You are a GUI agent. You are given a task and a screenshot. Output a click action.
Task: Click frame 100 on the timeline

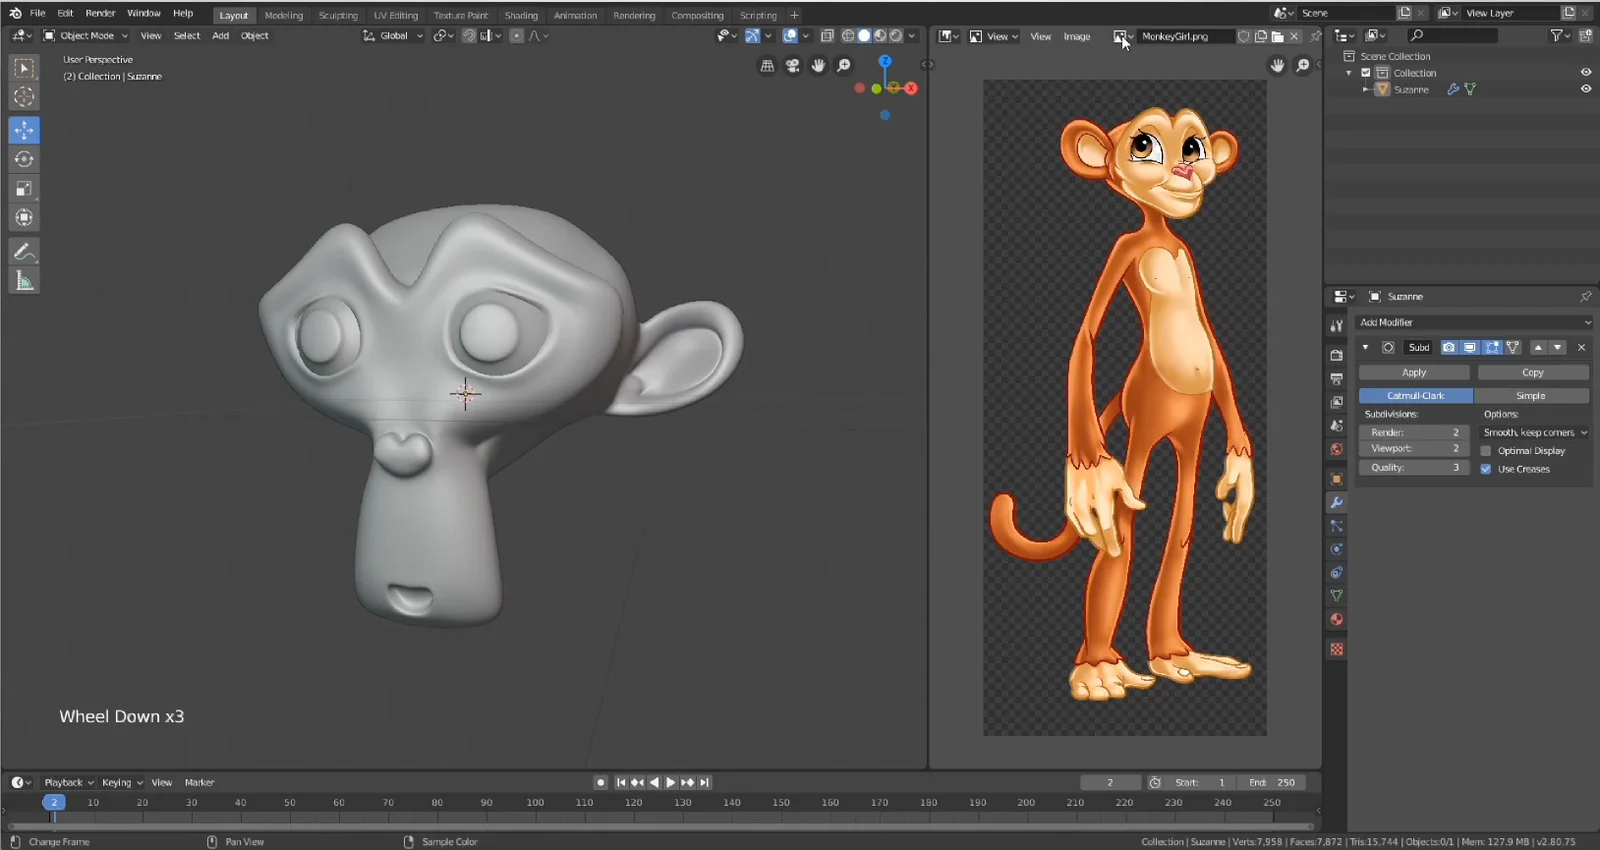pyautogui.click(x=535, y=803)
